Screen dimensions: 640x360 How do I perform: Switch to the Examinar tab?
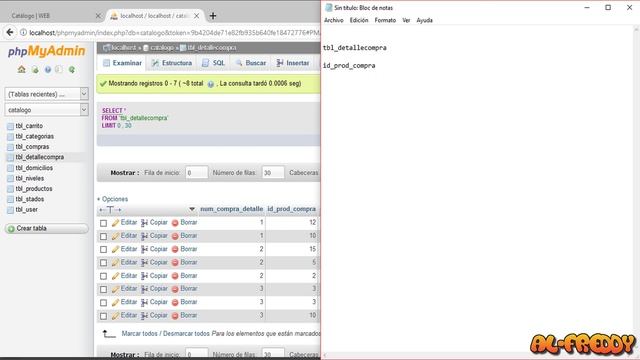tap(122, 63)
